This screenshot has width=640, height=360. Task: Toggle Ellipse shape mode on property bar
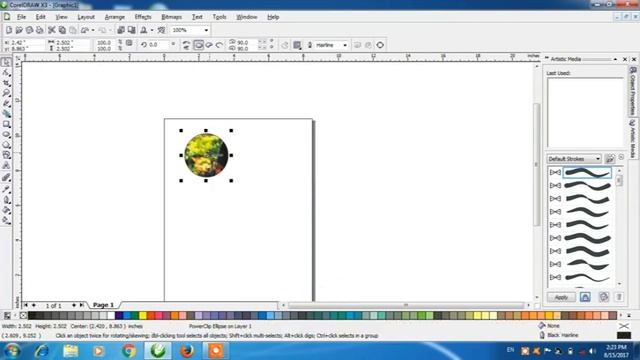198,45
